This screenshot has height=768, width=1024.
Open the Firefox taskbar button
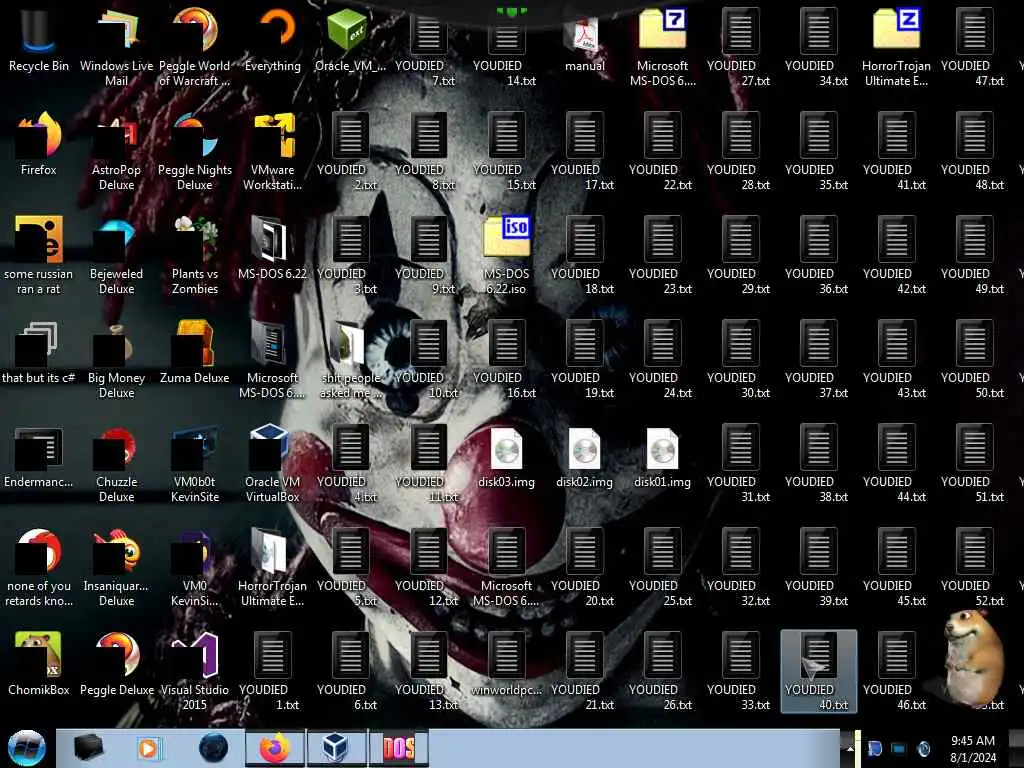[275, 748]
